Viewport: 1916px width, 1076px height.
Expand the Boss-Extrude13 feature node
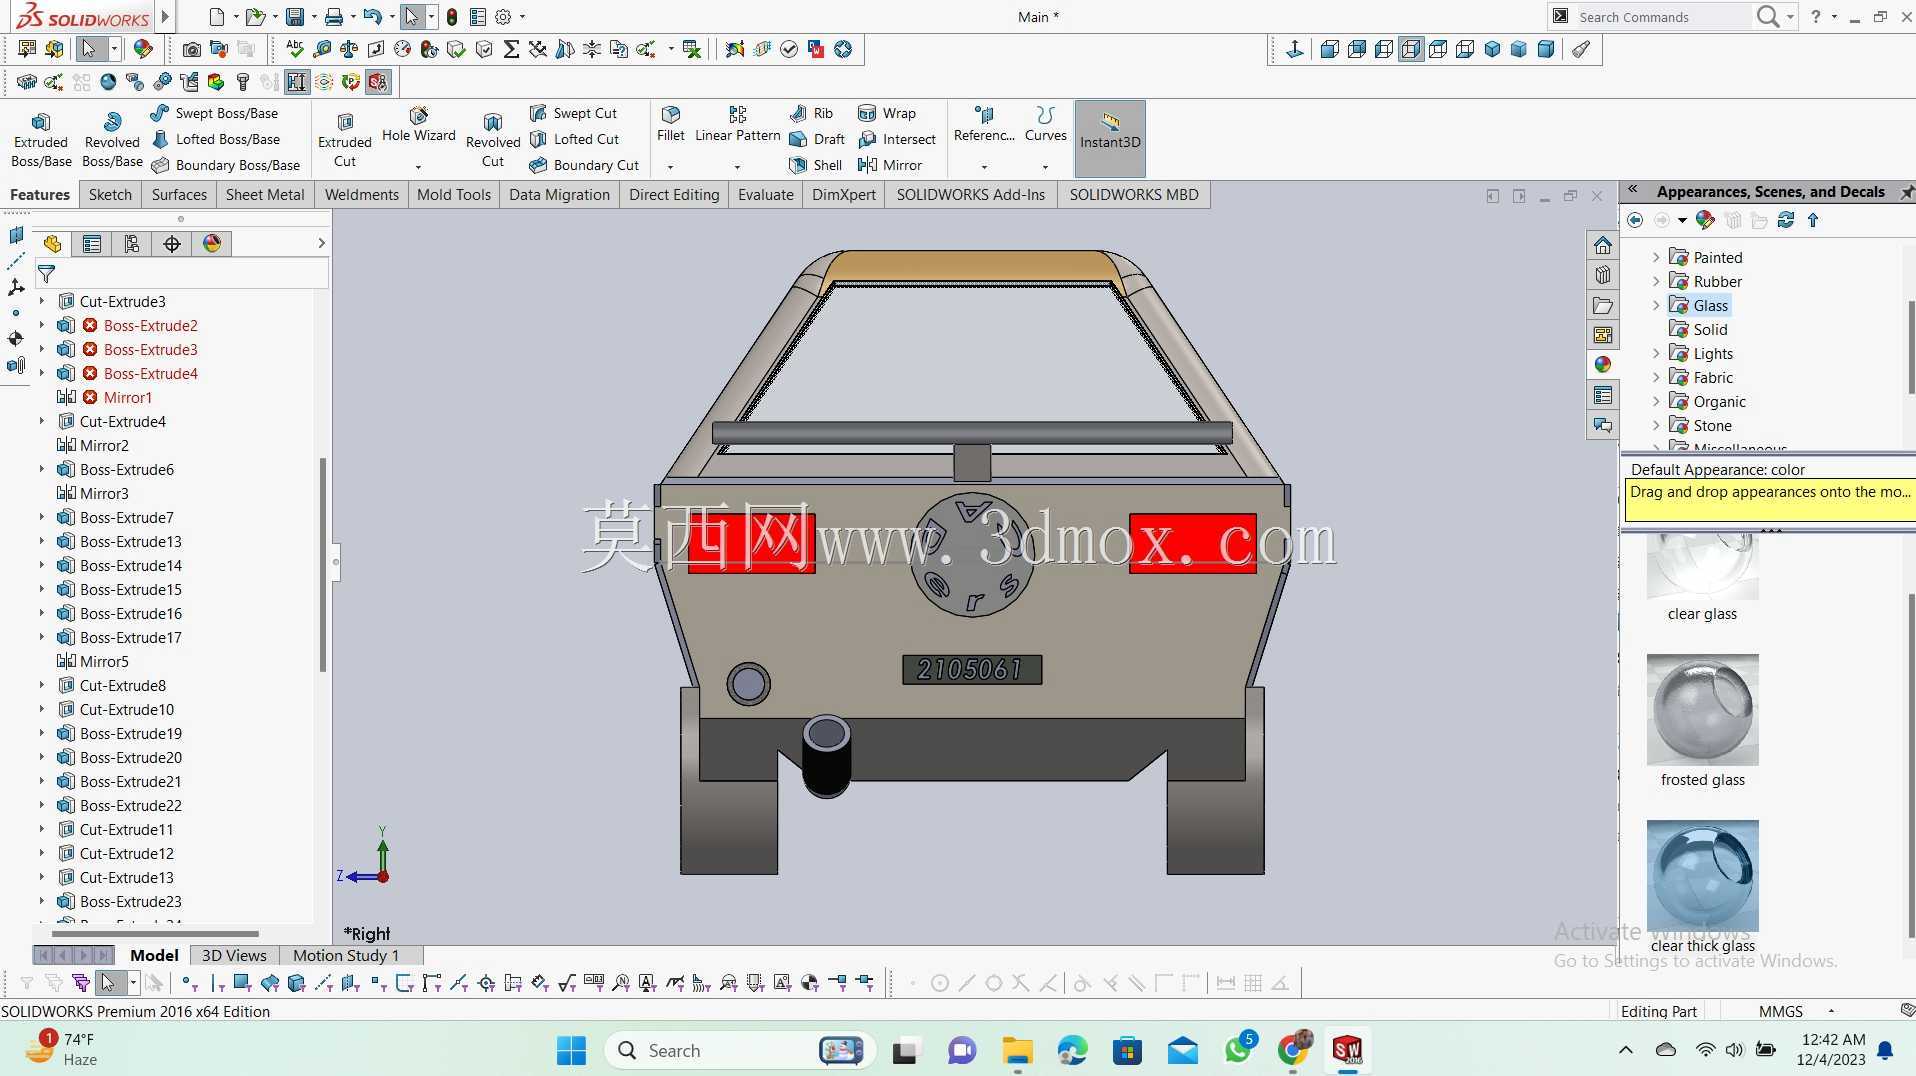[42, 541]
